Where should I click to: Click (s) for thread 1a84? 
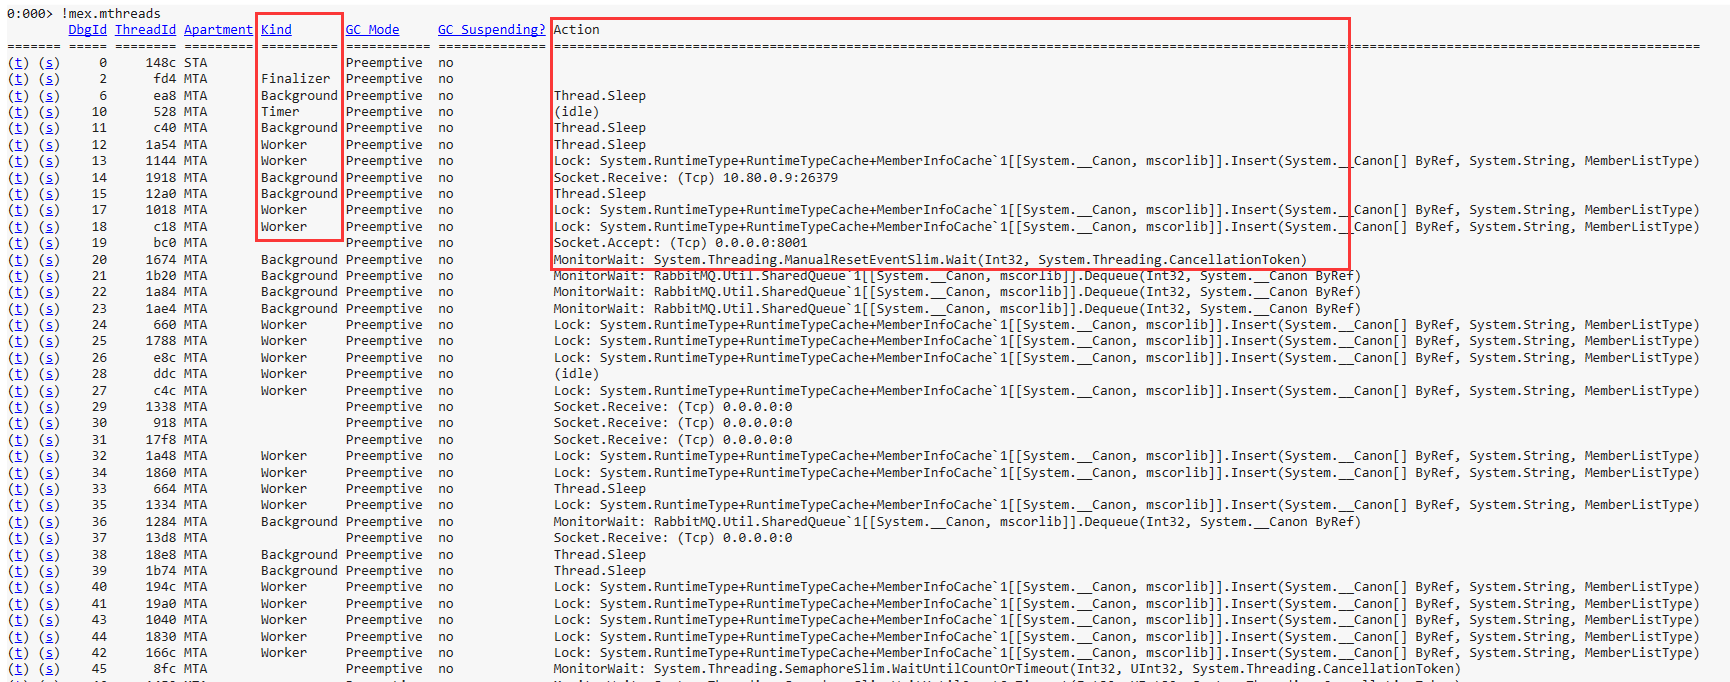coord(49,292)
